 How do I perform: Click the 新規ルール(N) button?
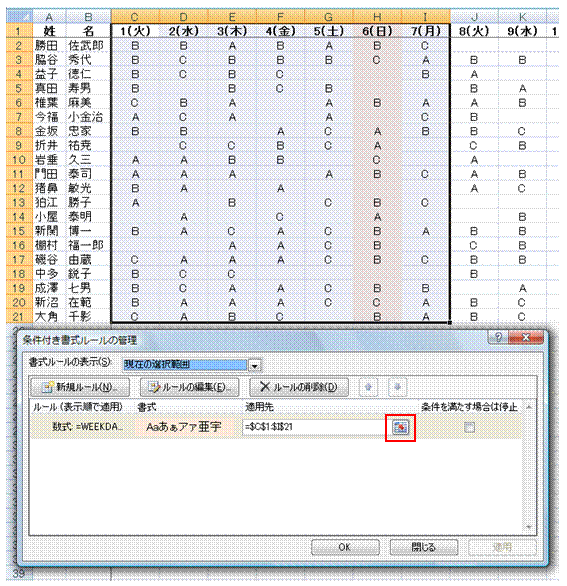click(80, 387)
